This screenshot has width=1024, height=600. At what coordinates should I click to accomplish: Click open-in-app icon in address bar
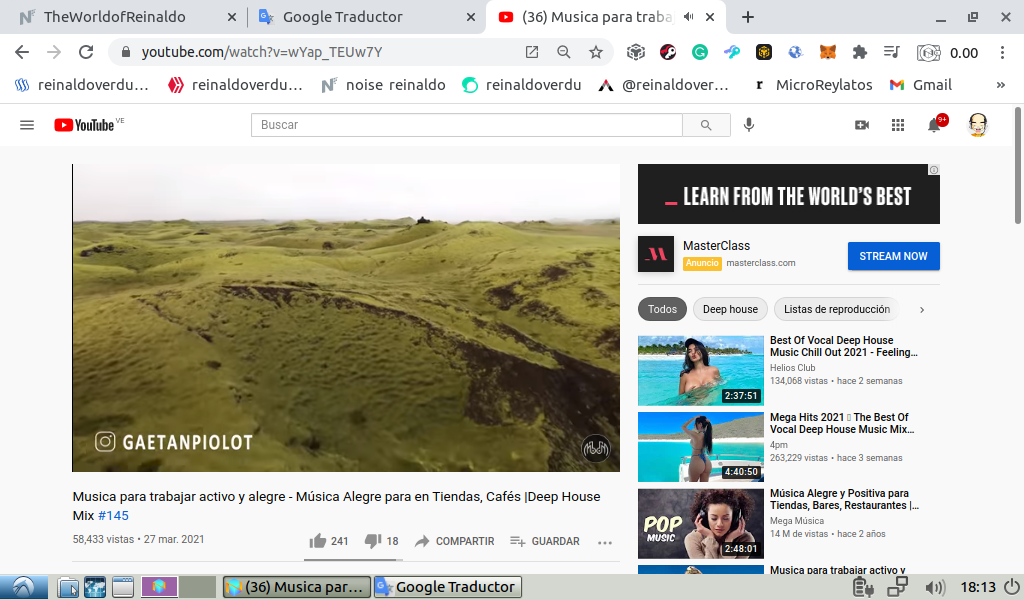pos(532,52)
